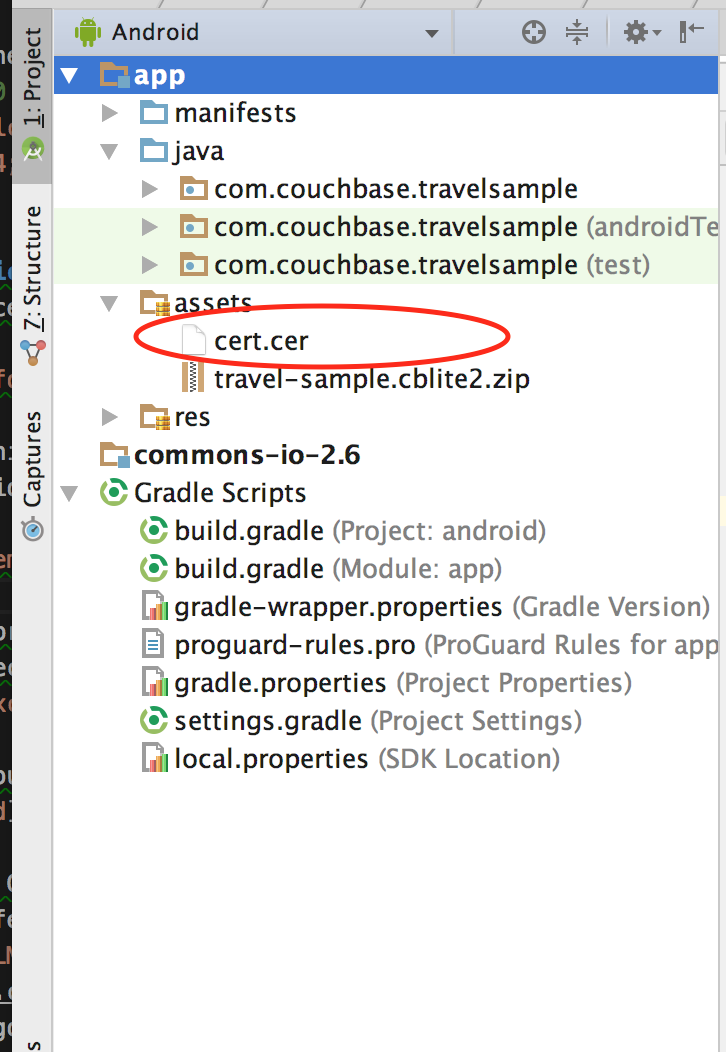Click the assets resource folder icon

pyautogui.click(x=154, y=303)
